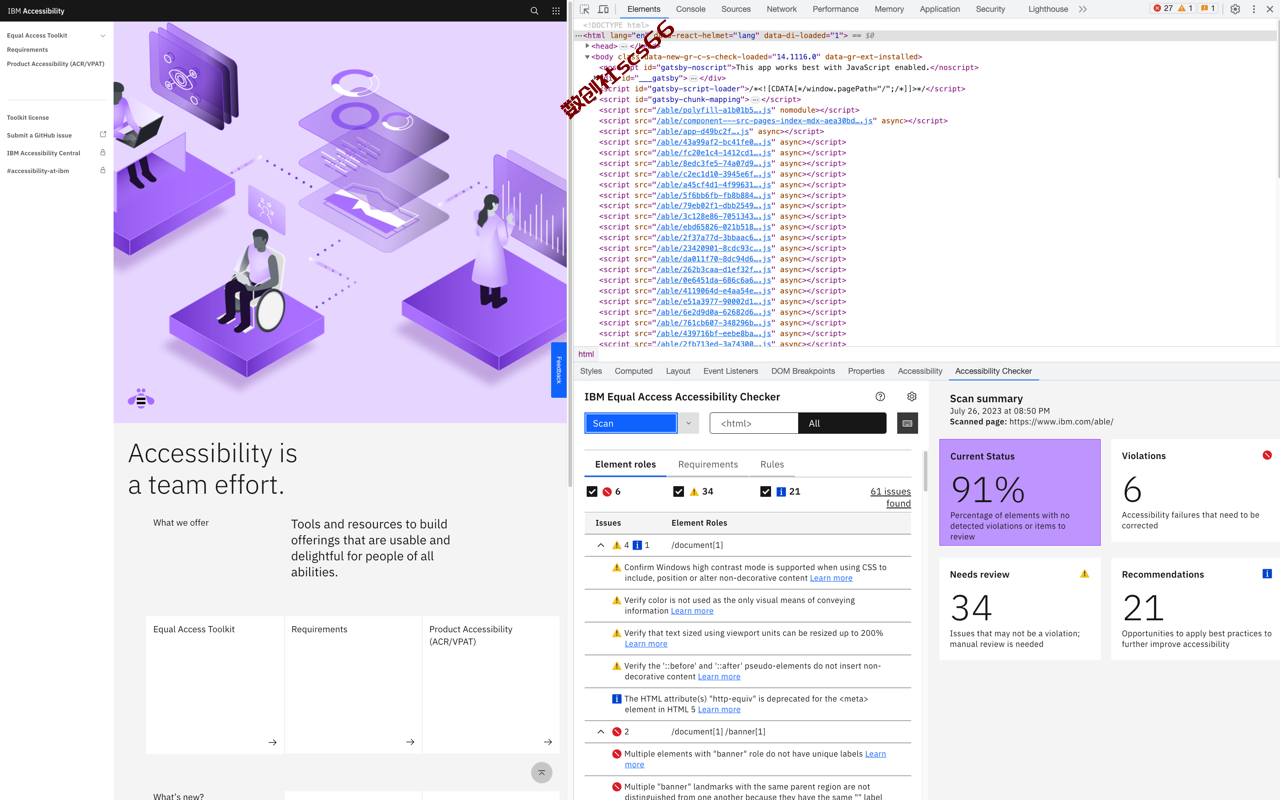Click violation icon for banner unique labels issue
The width and height of the screenshot is (1280, 800).
[616, 754]
